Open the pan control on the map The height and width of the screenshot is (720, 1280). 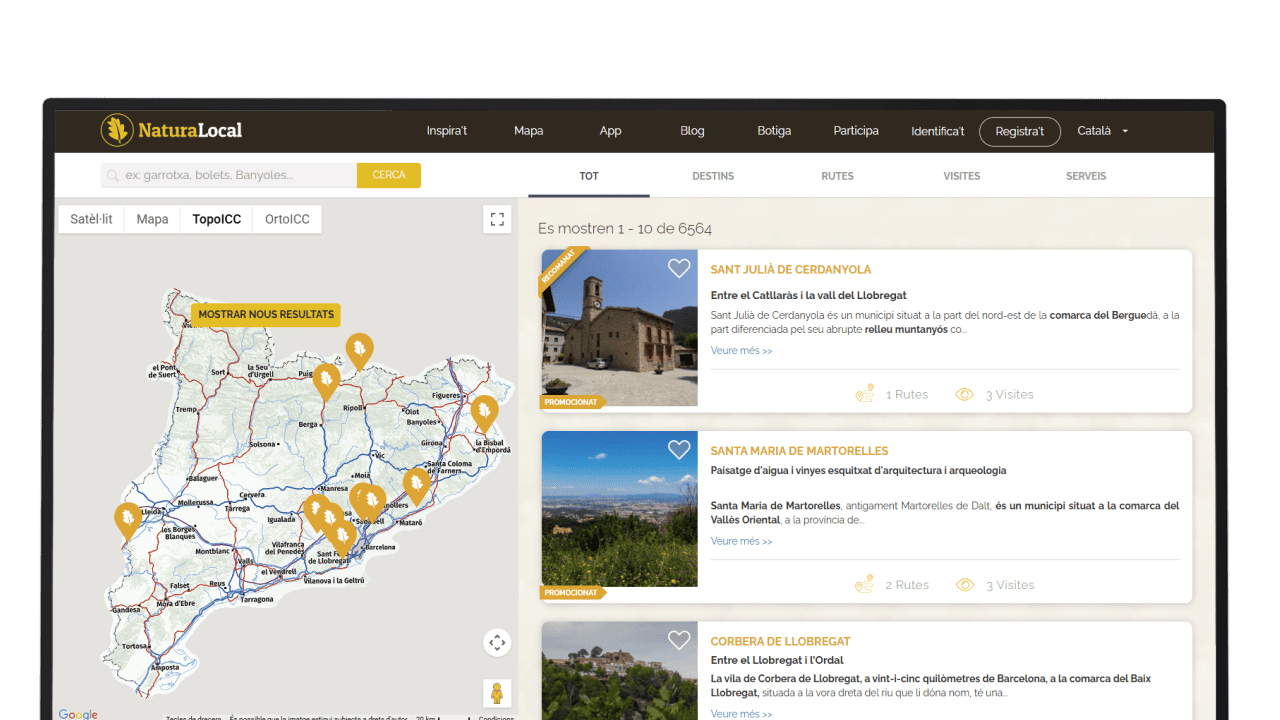point(497,643)
